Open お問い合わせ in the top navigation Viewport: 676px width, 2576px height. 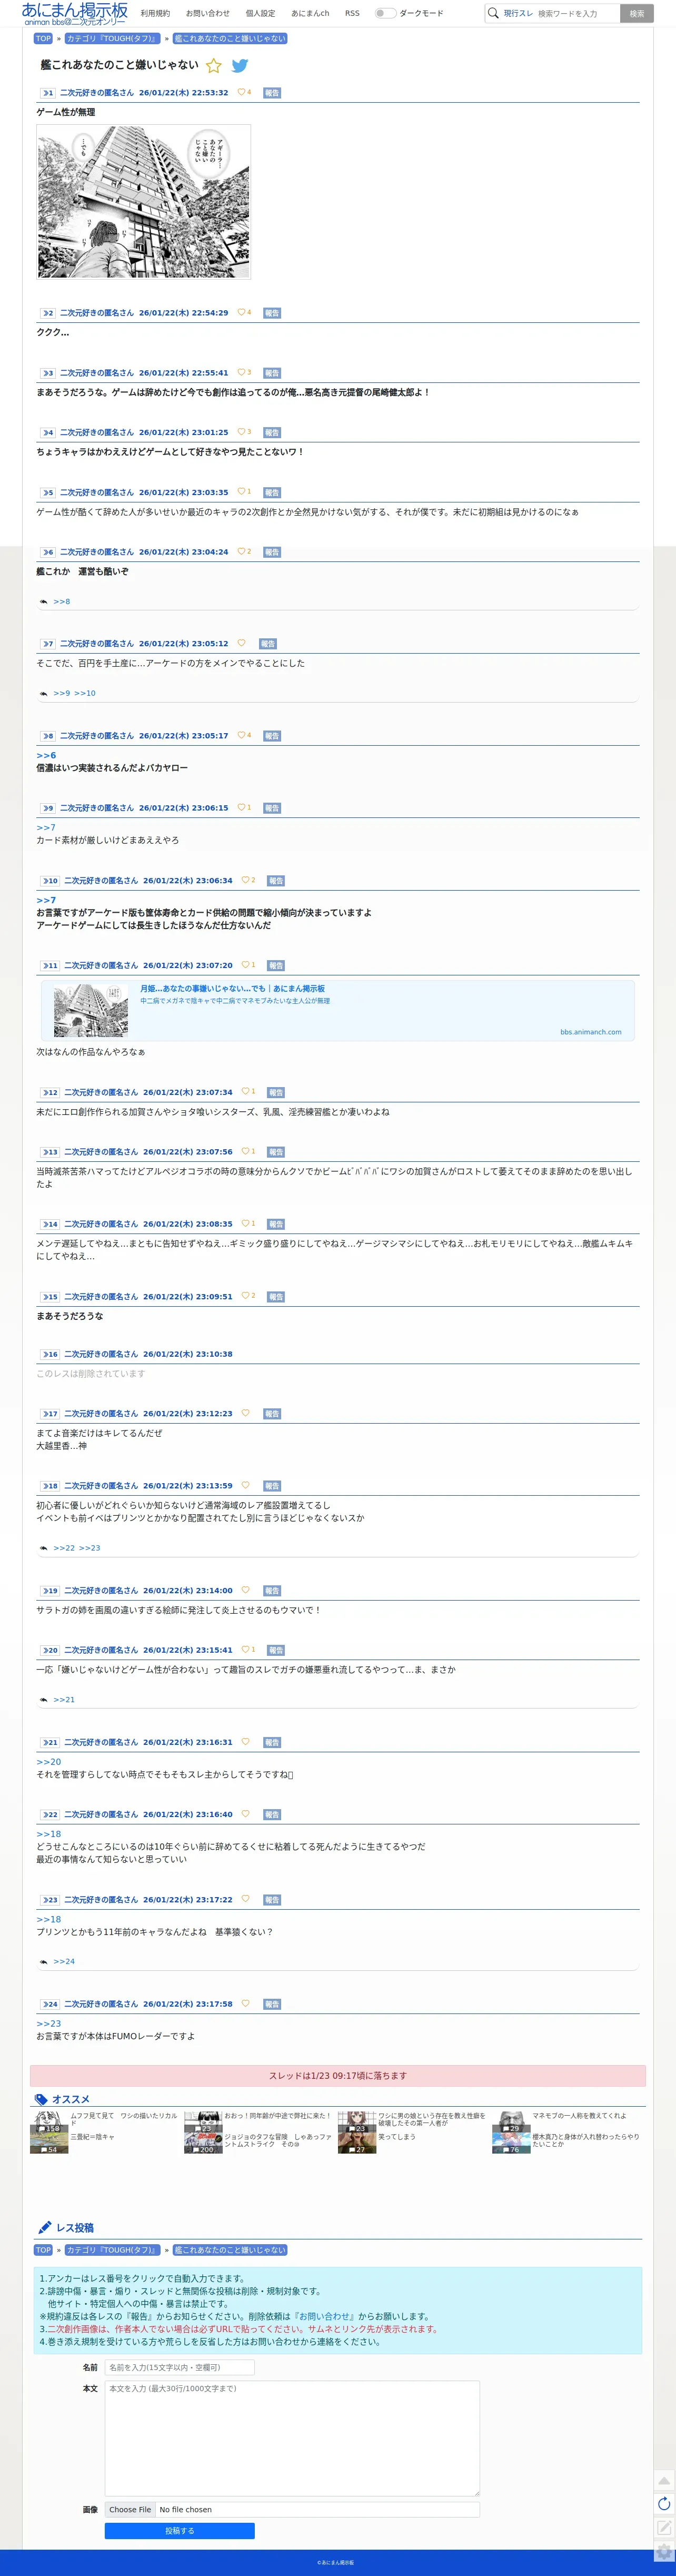coord(207,13)
